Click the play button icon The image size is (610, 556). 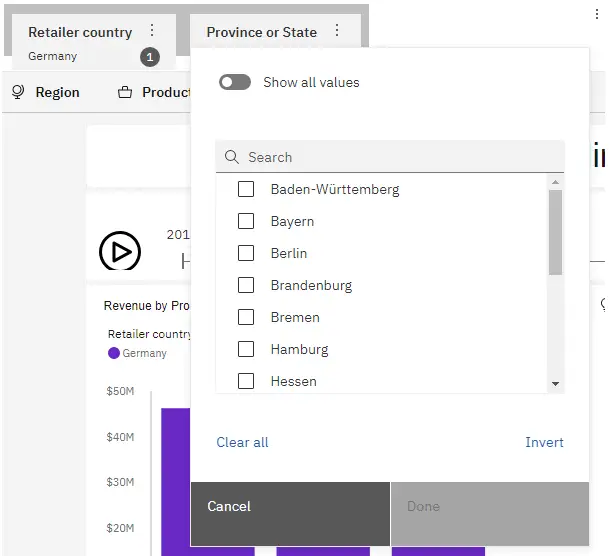pyautogui.click(x=120, y=251)
